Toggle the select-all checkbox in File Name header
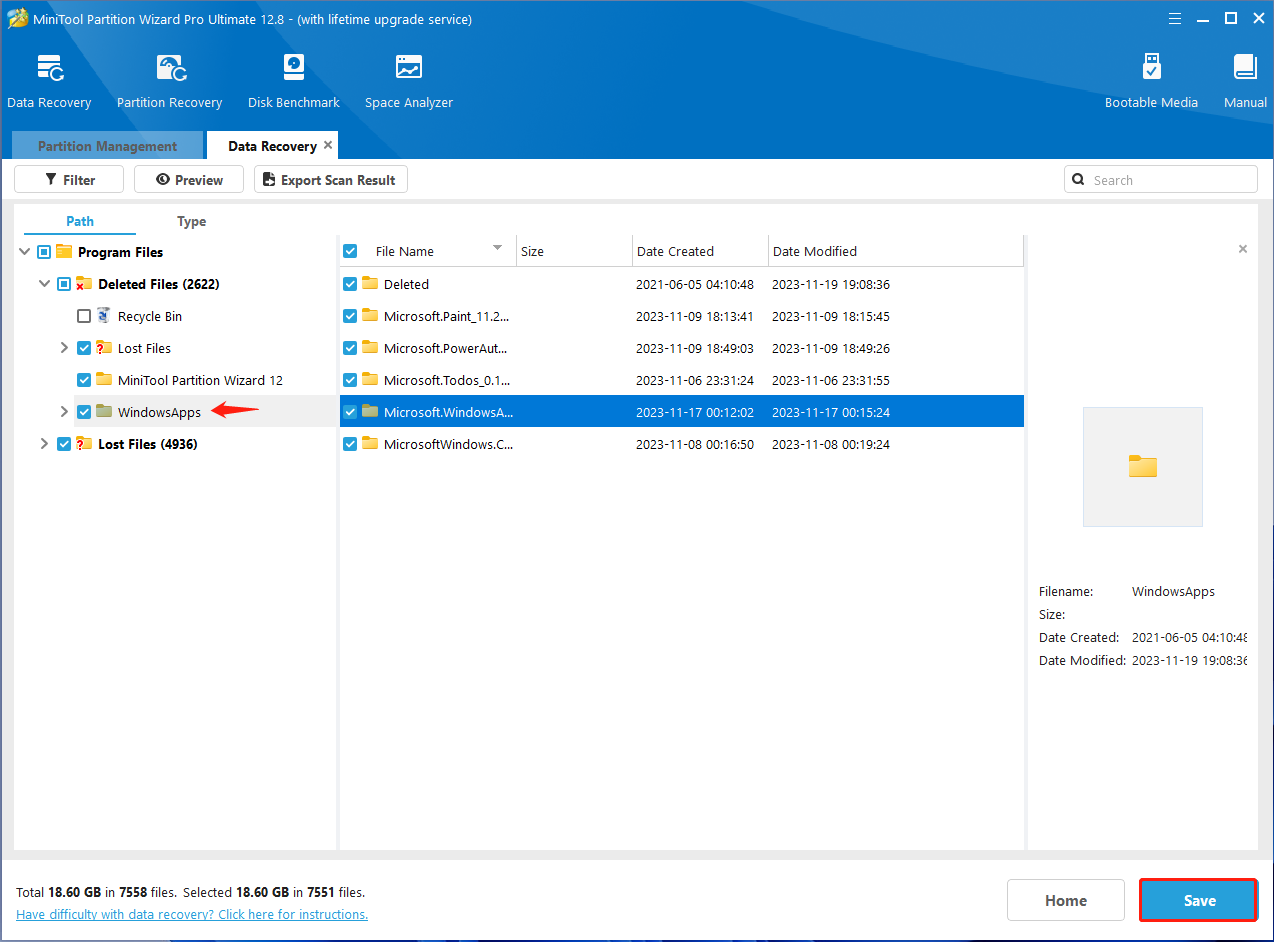Screen dimensions: 1274x942 (350, 252)
